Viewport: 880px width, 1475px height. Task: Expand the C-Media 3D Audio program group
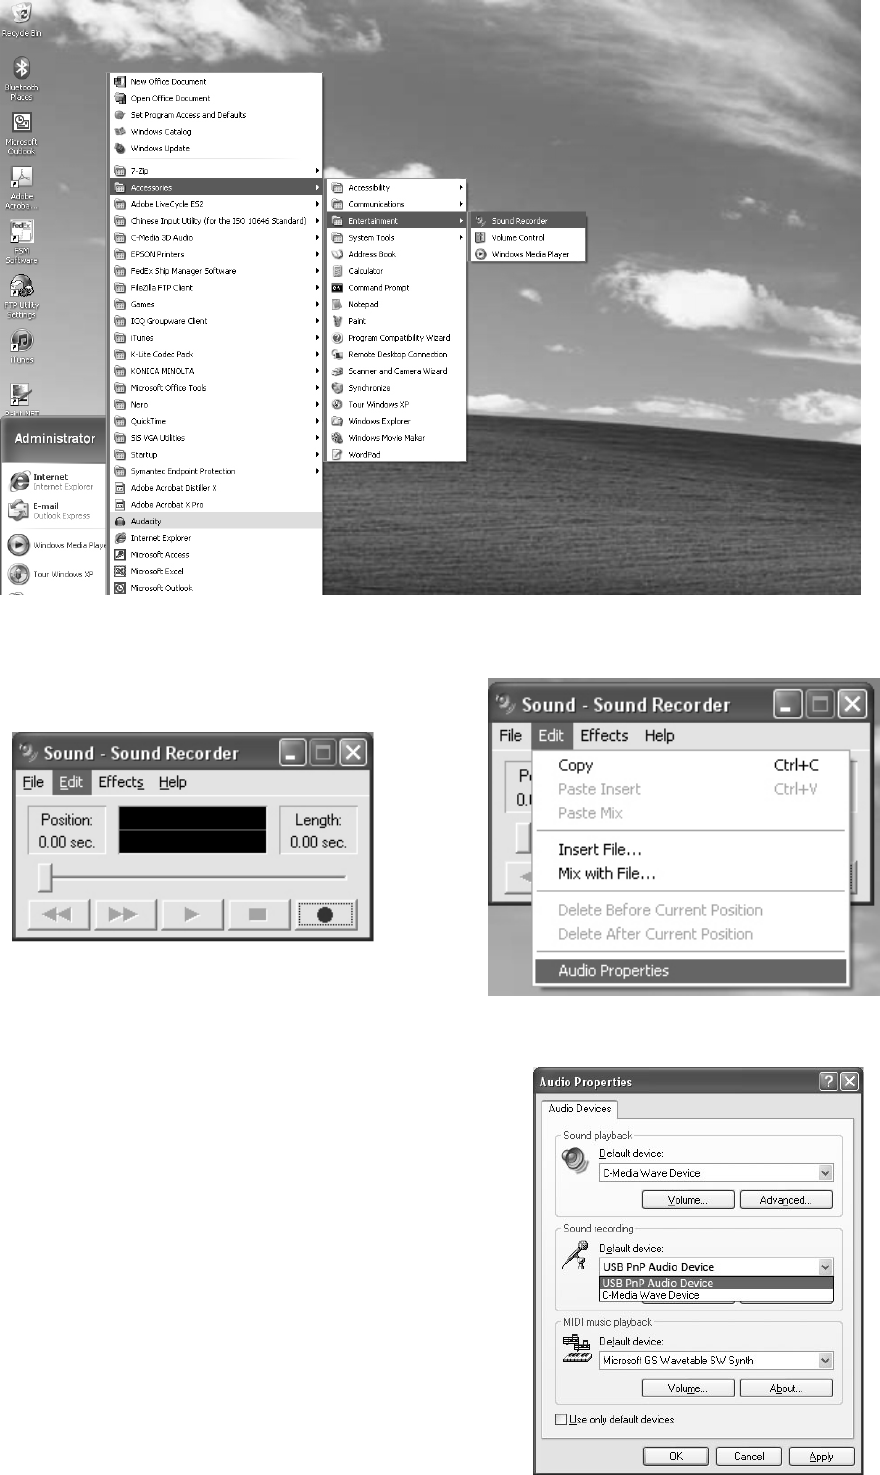click(216, 238)
